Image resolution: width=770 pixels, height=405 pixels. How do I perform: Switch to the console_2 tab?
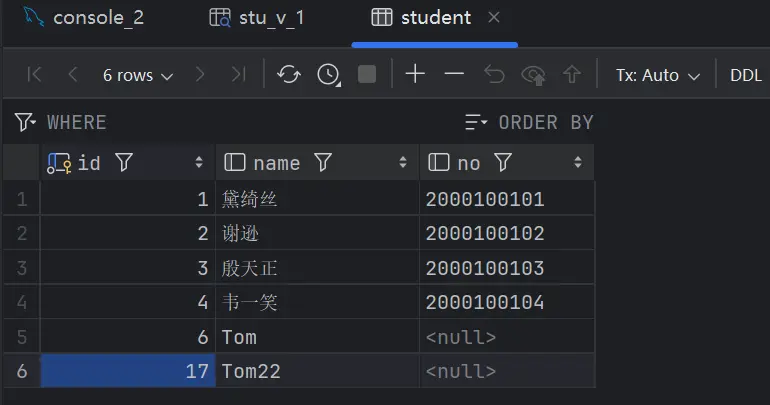coord(90,18)
